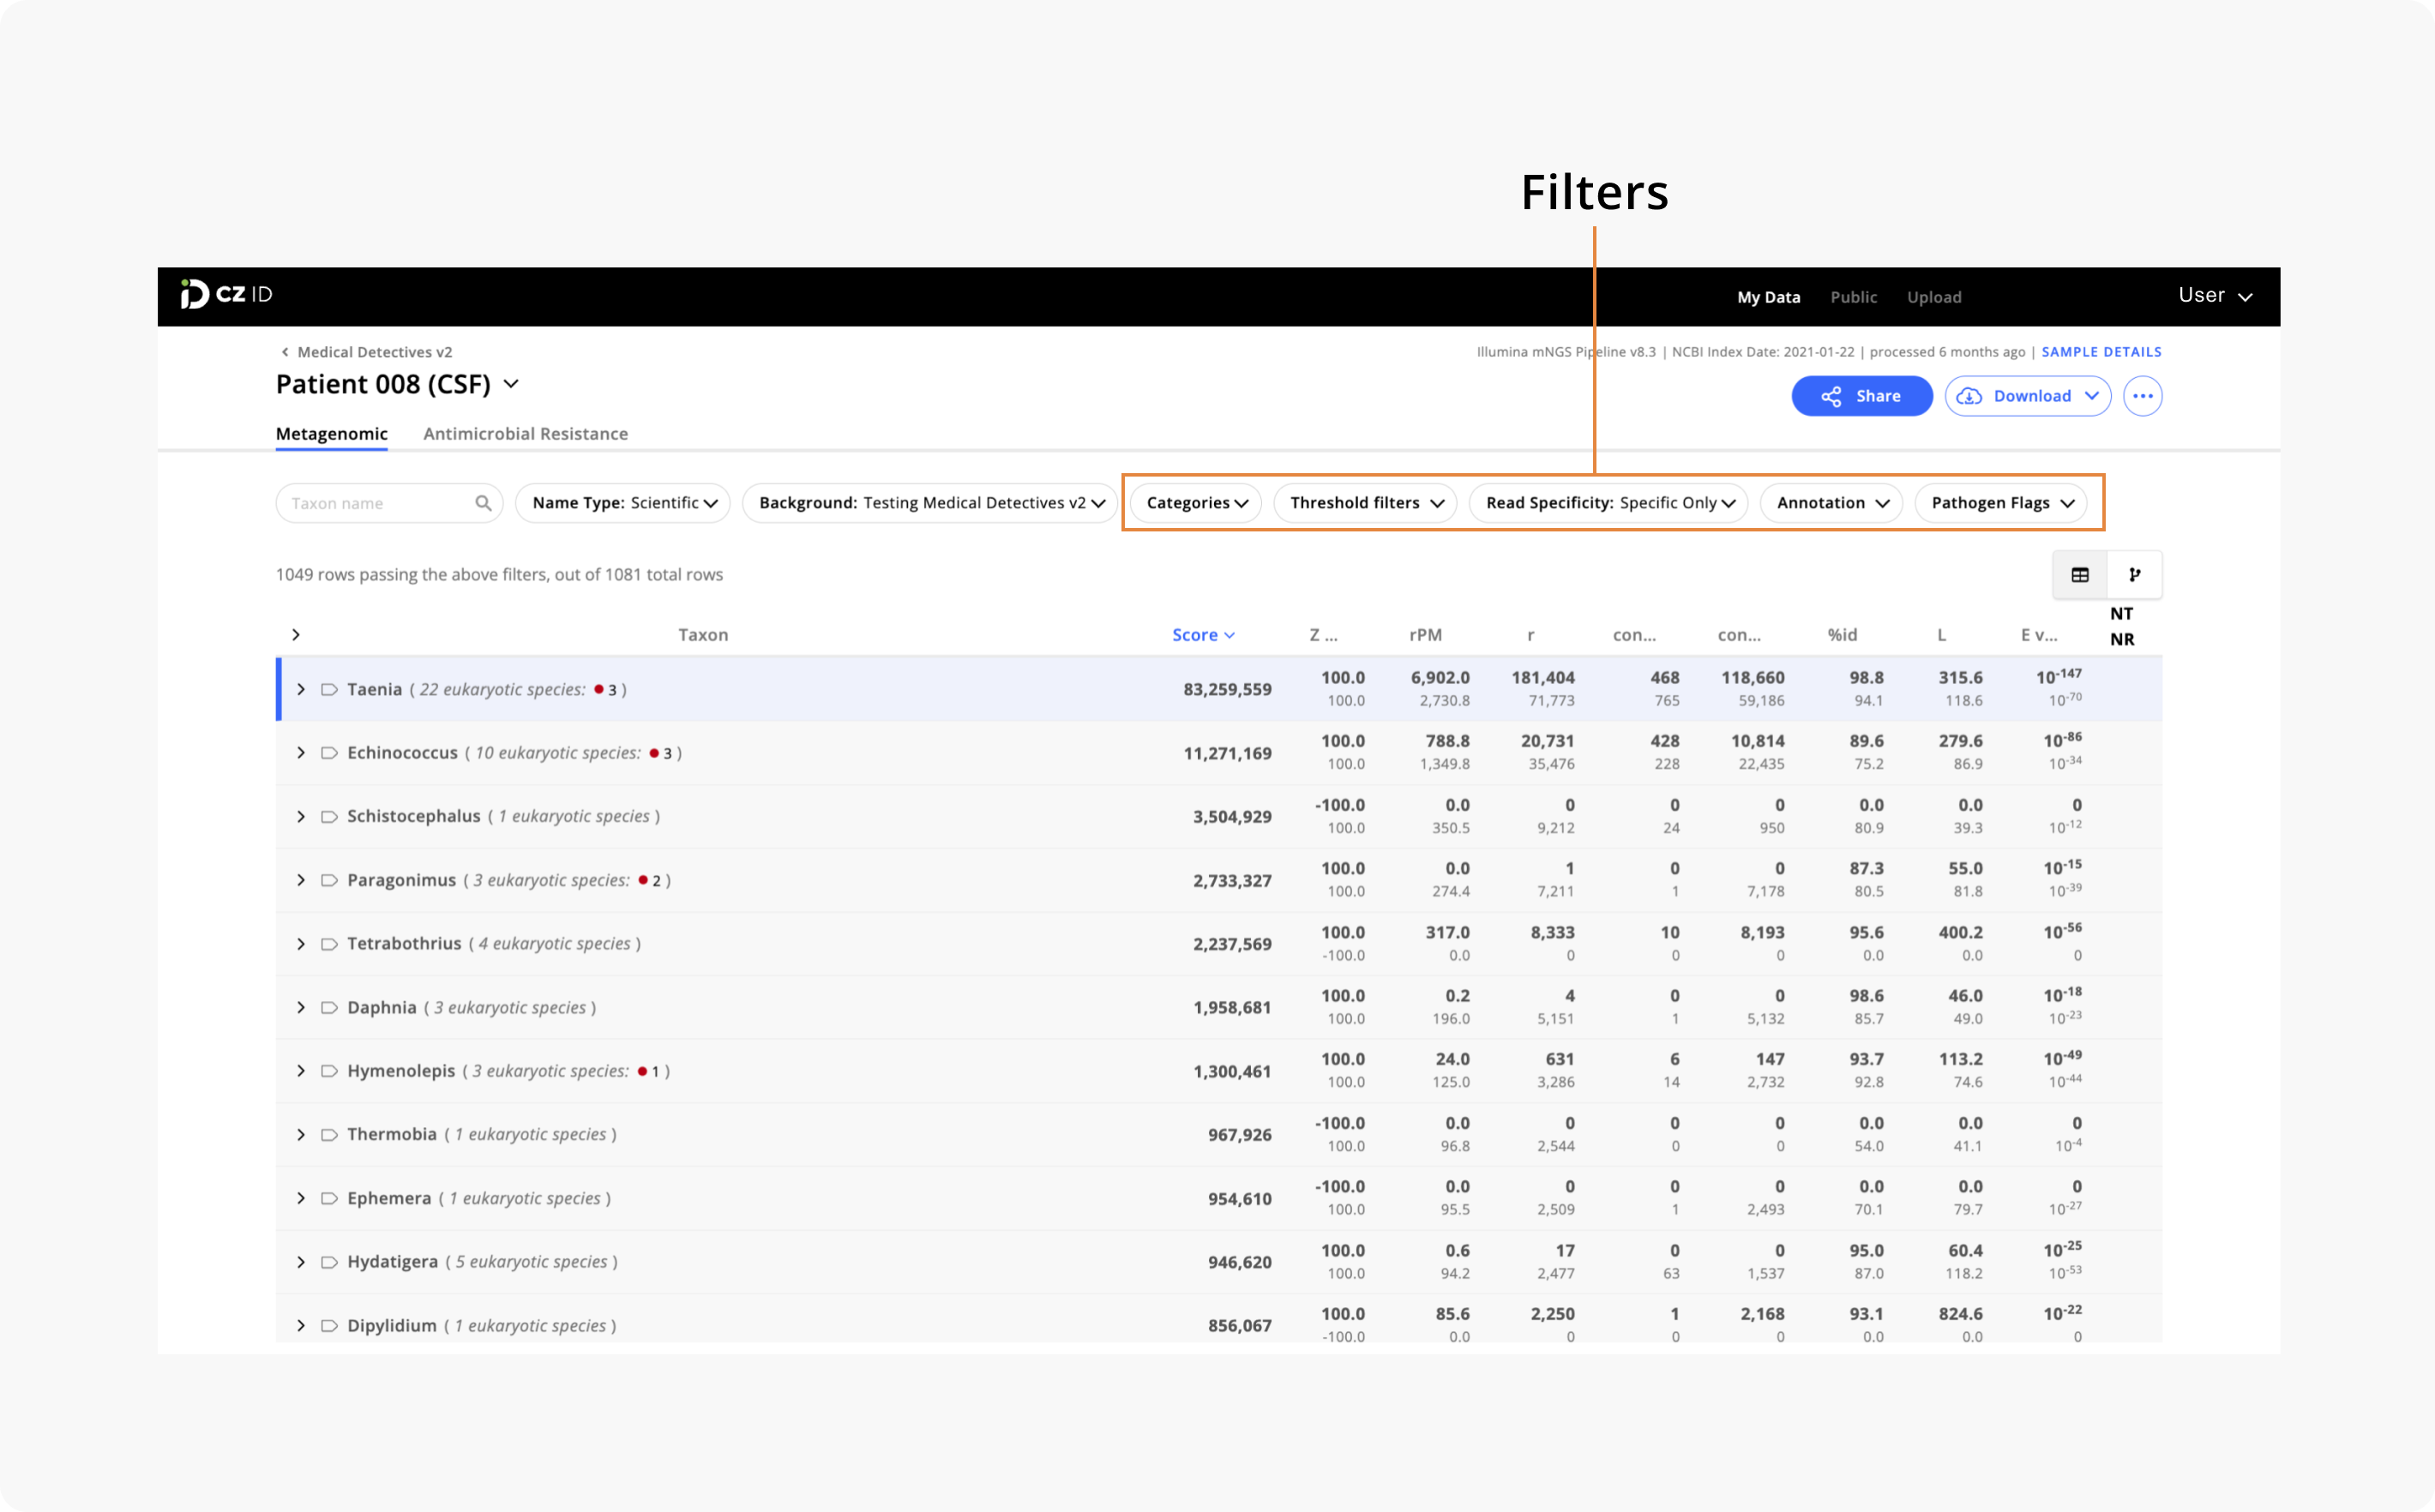Image resolution: width=2435 pixels, height=1512 pixels.
Task: Expand all rows via header chevron
Action: [x=296, y=635]
